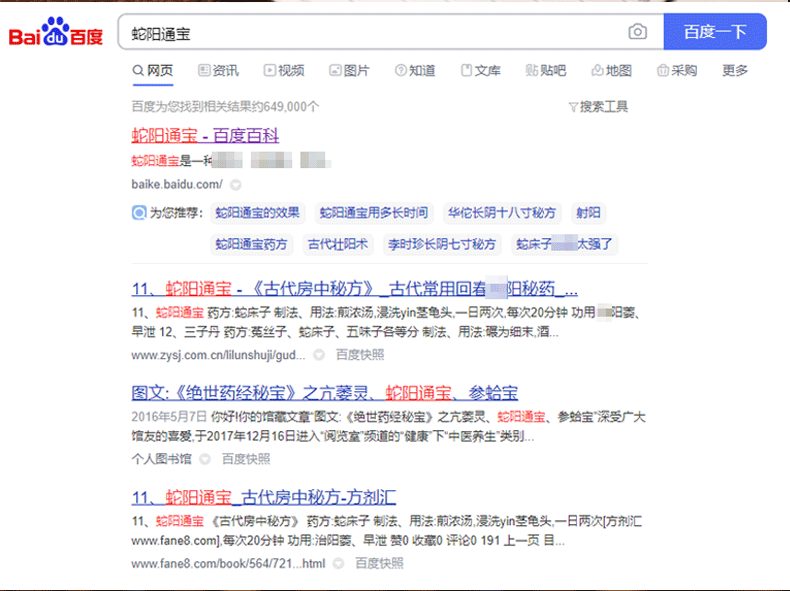Viewport: 790px width, 591px height.
Task: Expand arrow next to www.fane8.com URL
Action: point(338,563)
